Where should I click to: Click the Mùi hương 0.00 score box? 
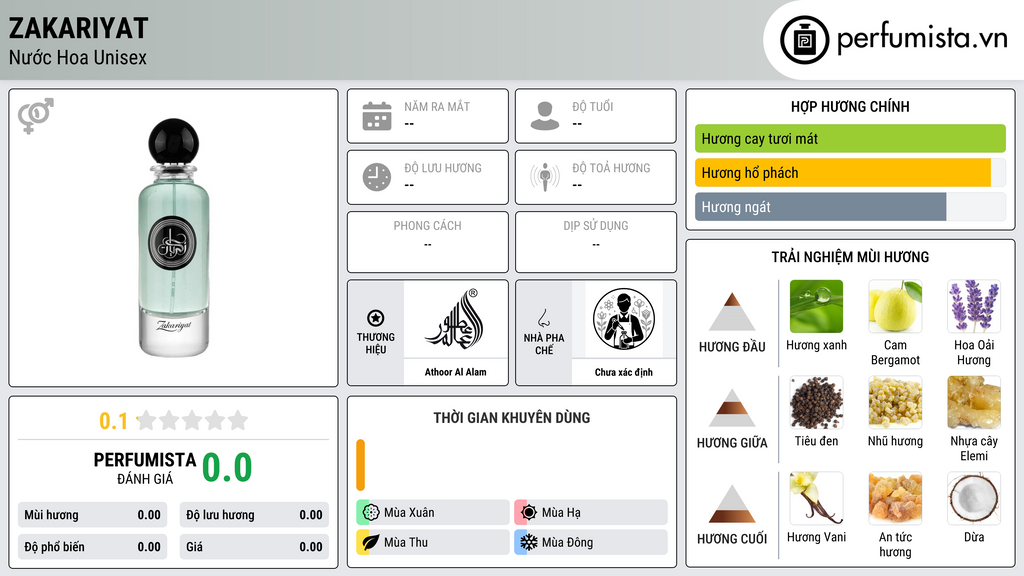92,515
